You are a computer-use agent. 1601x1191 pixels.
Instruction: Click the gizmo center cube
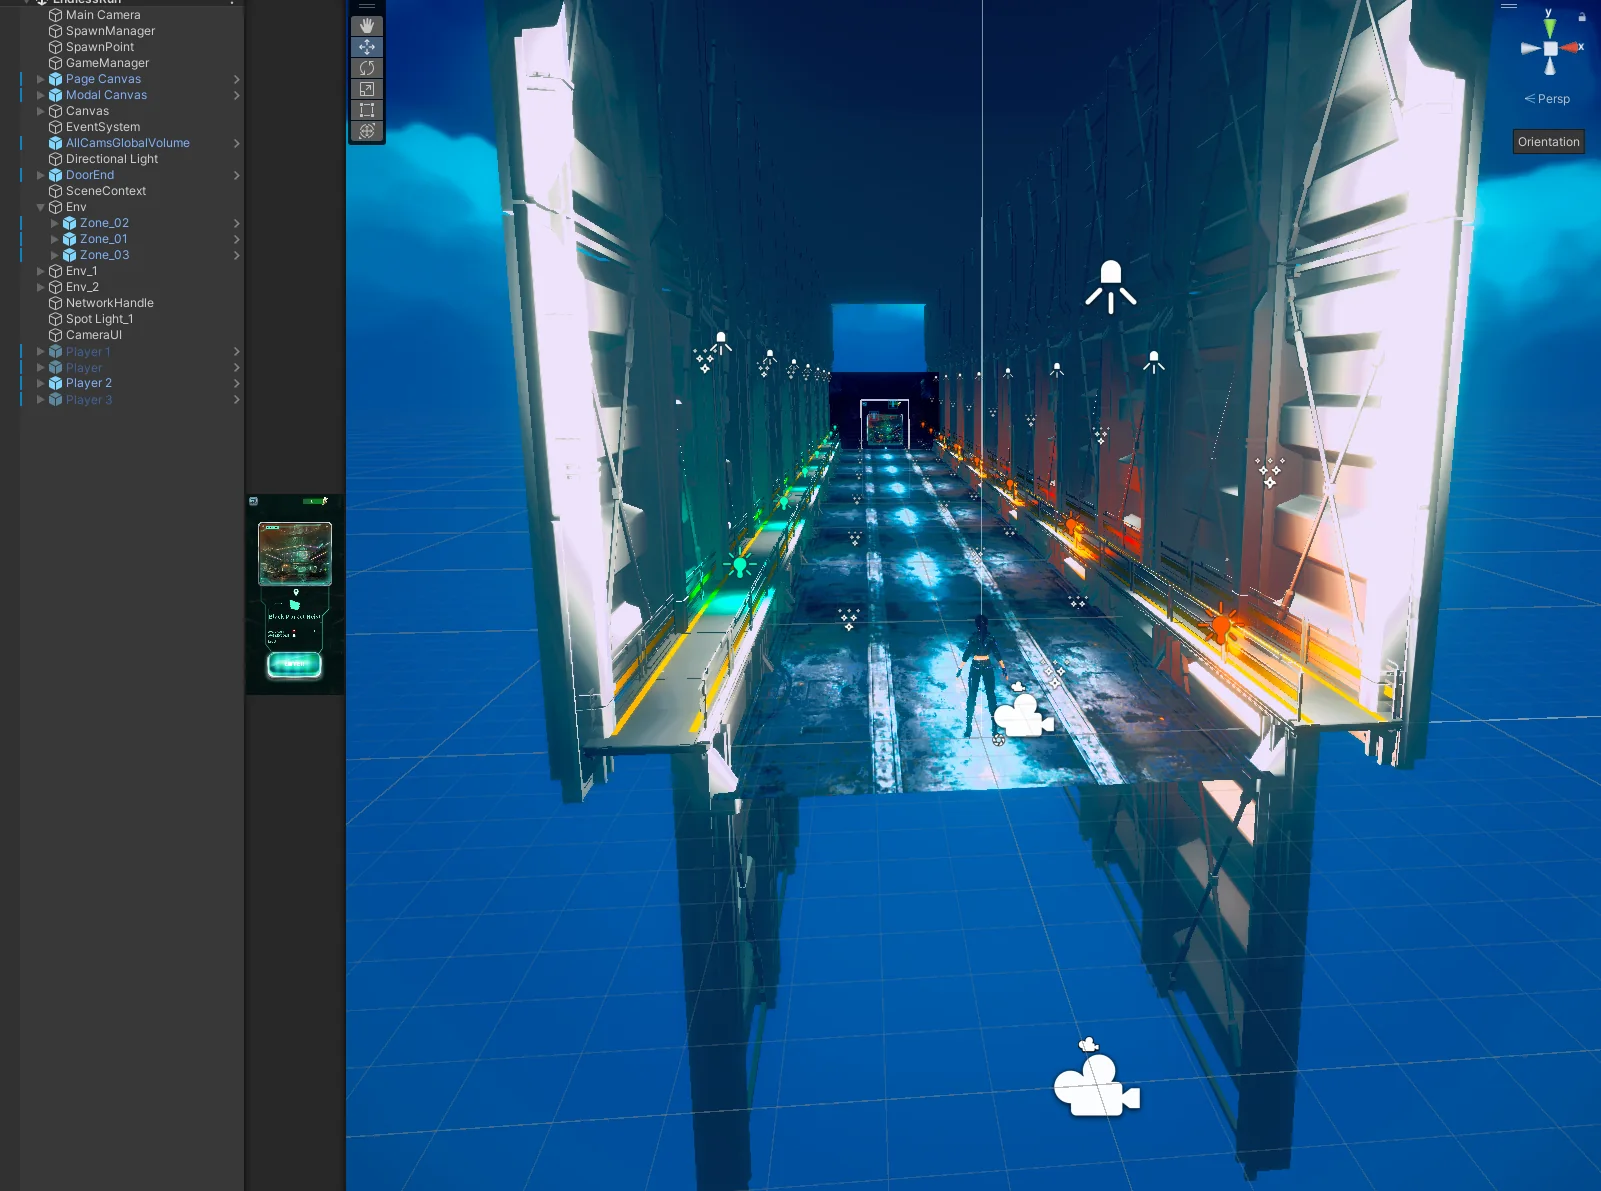[x=1550, y=48]
